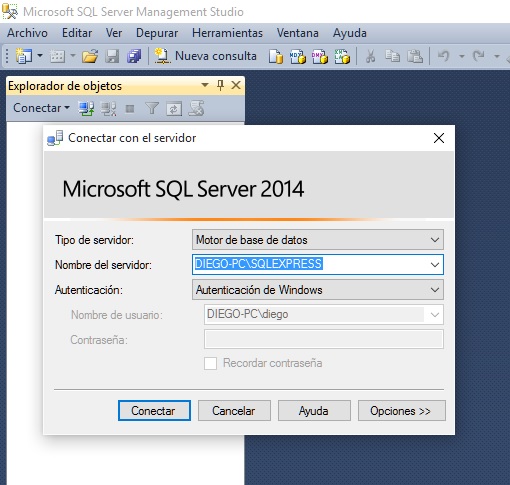Click the Redo arrow icon
The width and height of the screenshot is (510, 485).
tap(479, 56)
